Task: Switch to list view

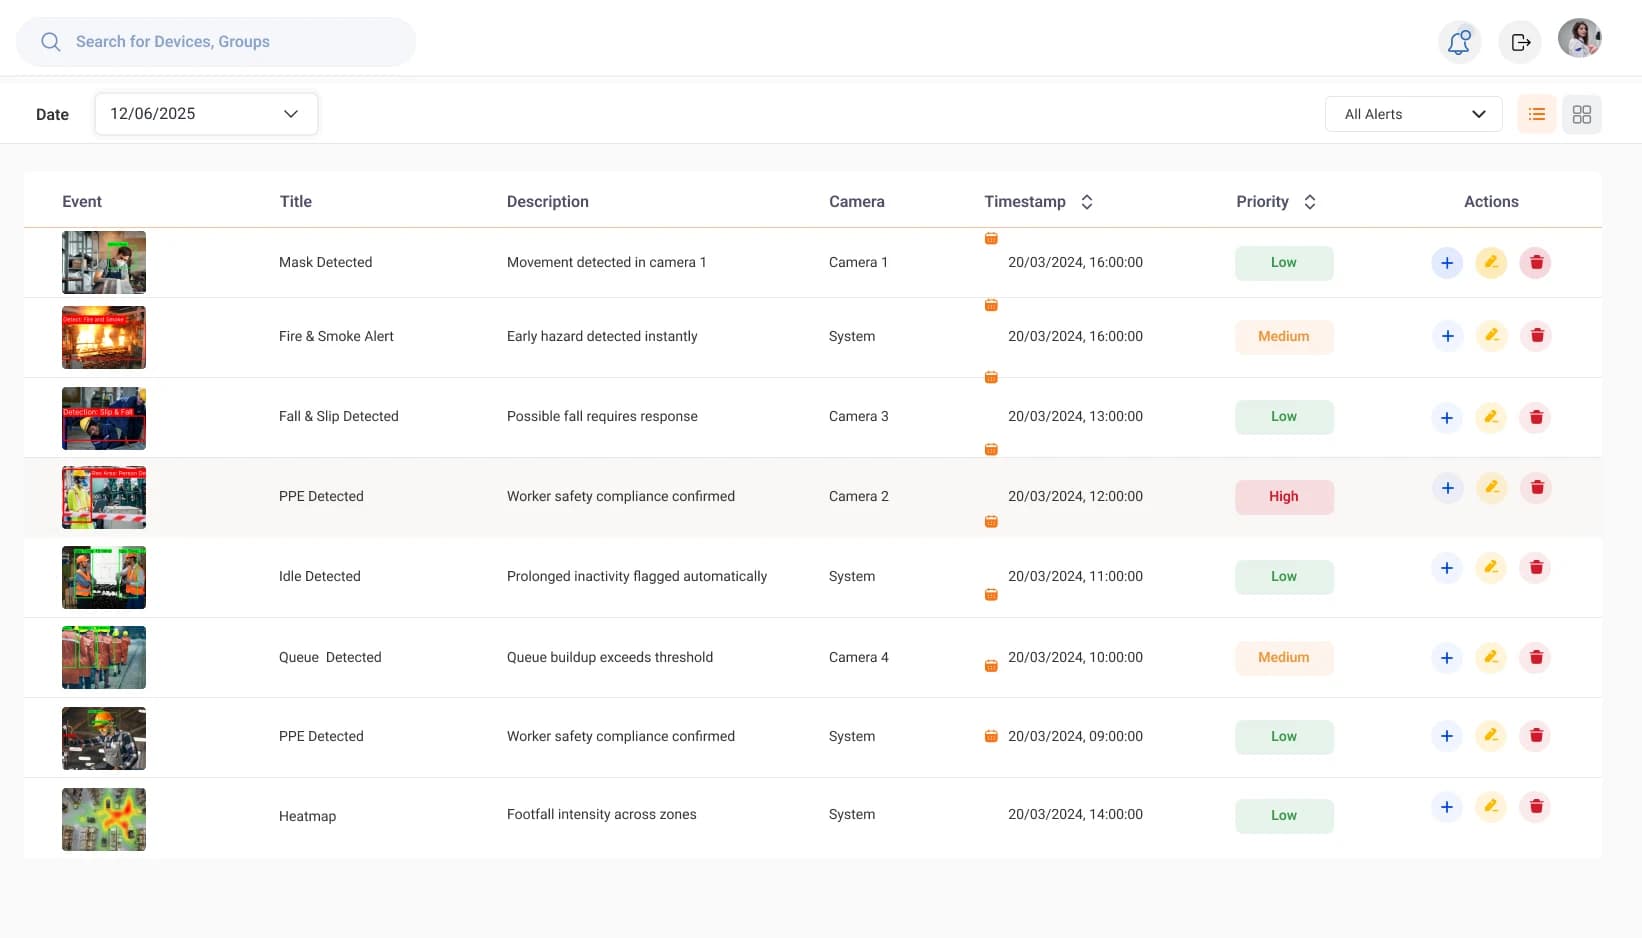Action: [1537, 114]
